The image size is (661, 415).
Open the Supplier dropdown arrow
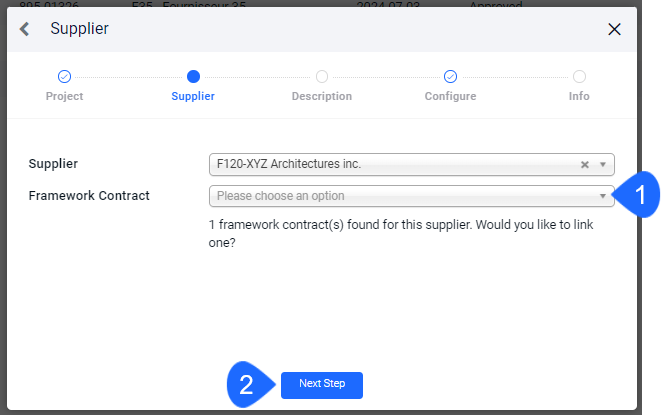603,164
